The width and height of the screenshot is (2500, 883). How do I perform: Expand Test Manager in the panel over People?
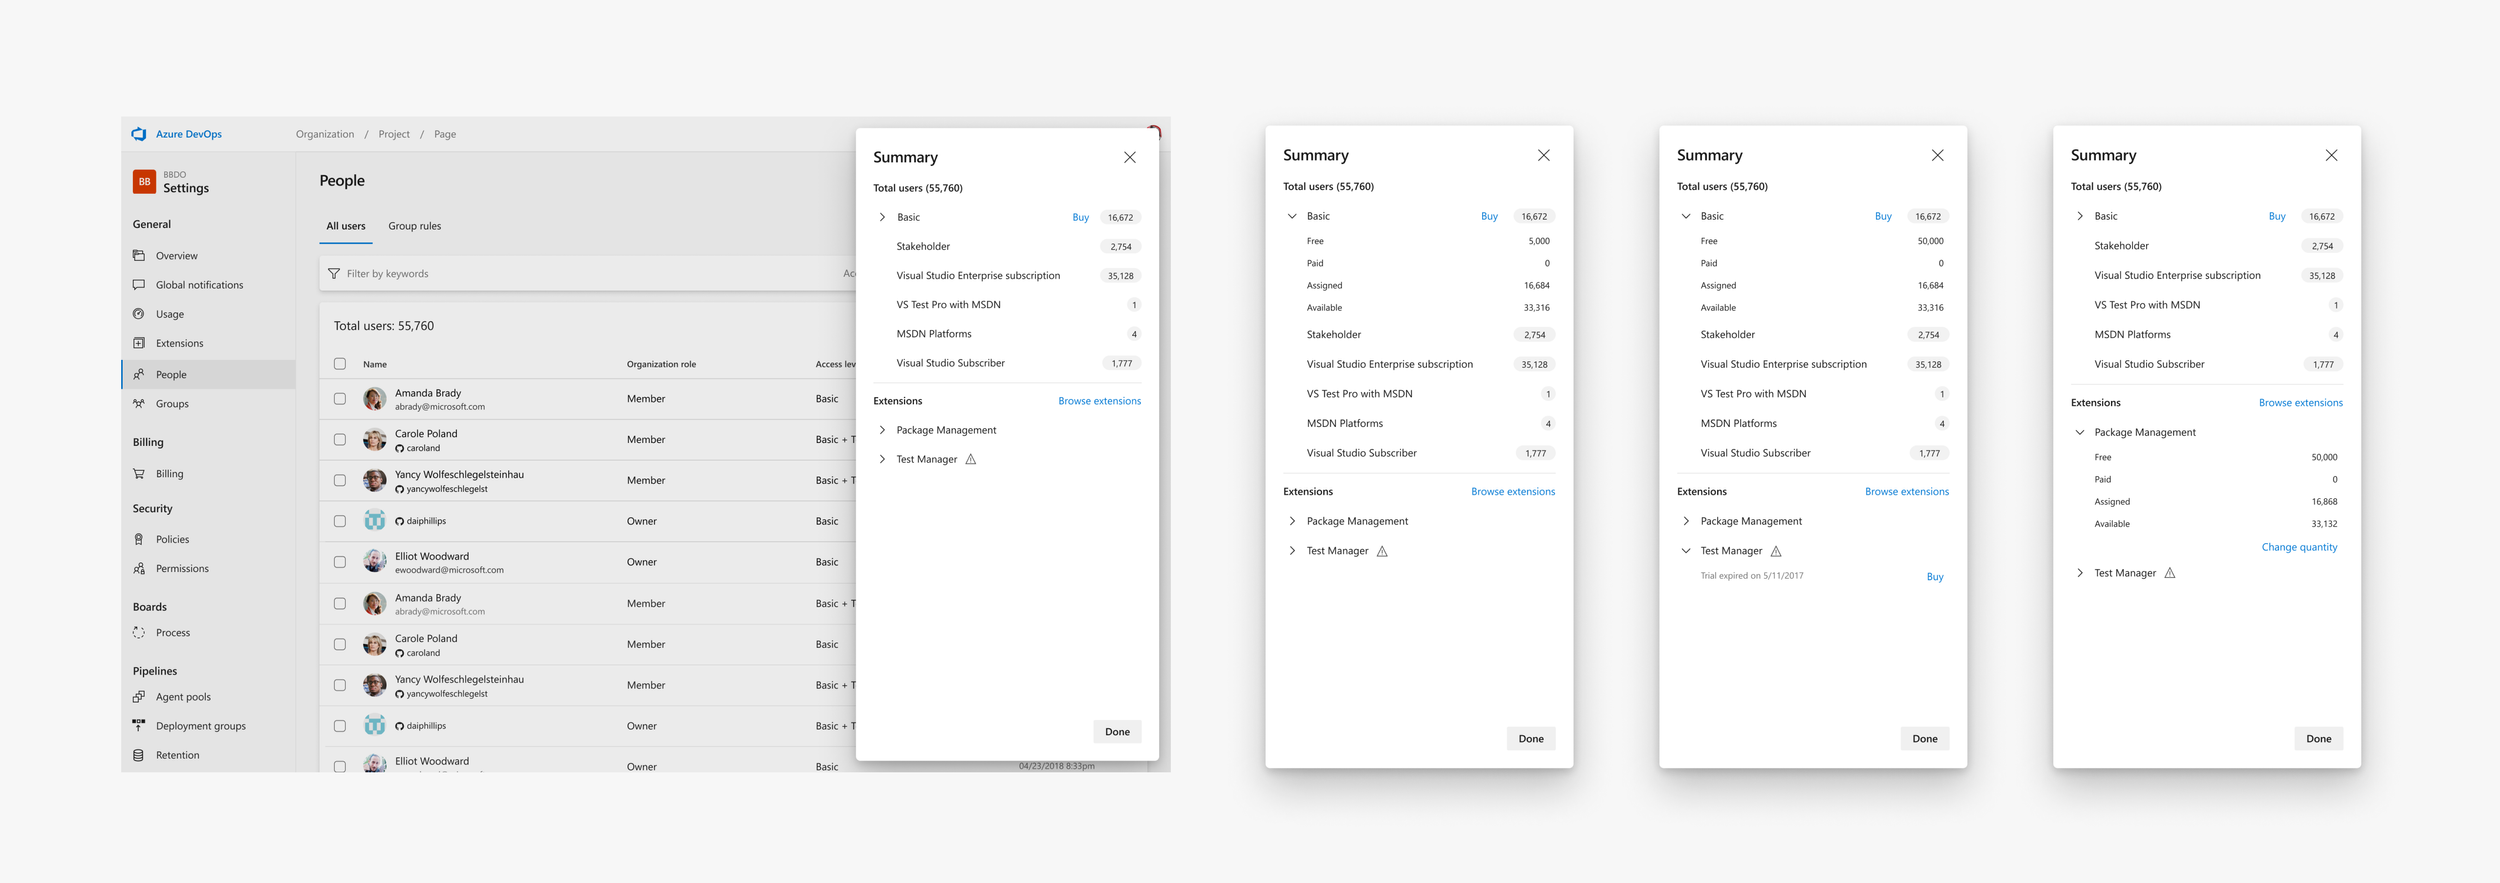point(882,459)
